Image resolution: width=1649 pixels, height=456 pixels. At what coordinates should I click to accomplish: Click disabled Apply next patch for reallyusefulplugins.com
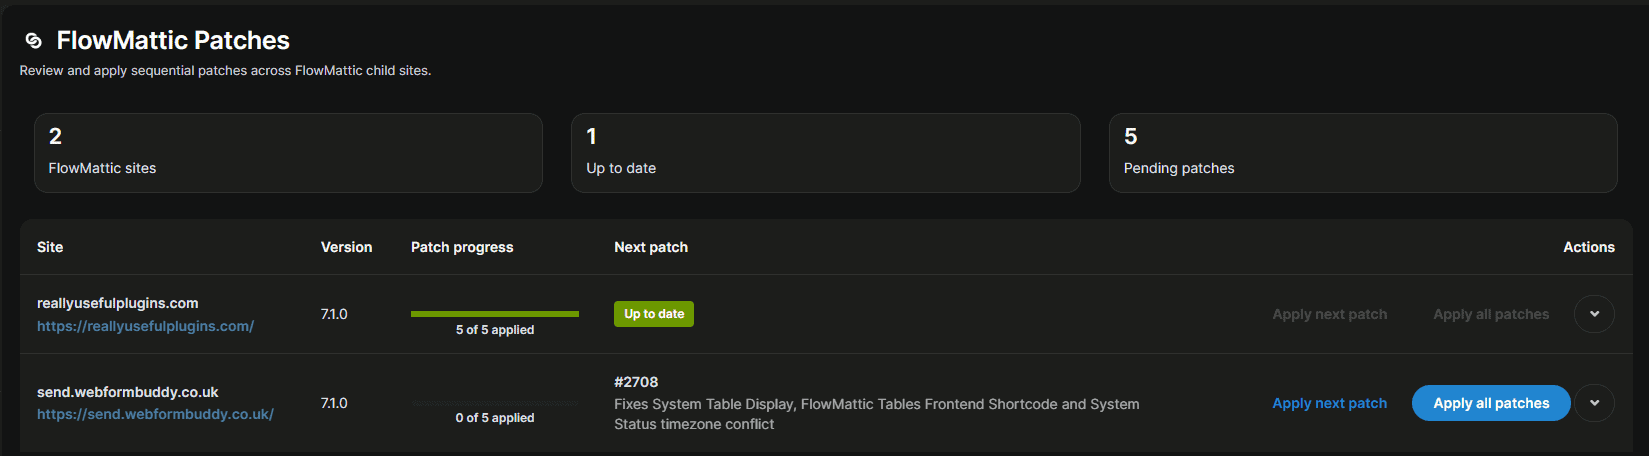click(x=1329, y=314)
